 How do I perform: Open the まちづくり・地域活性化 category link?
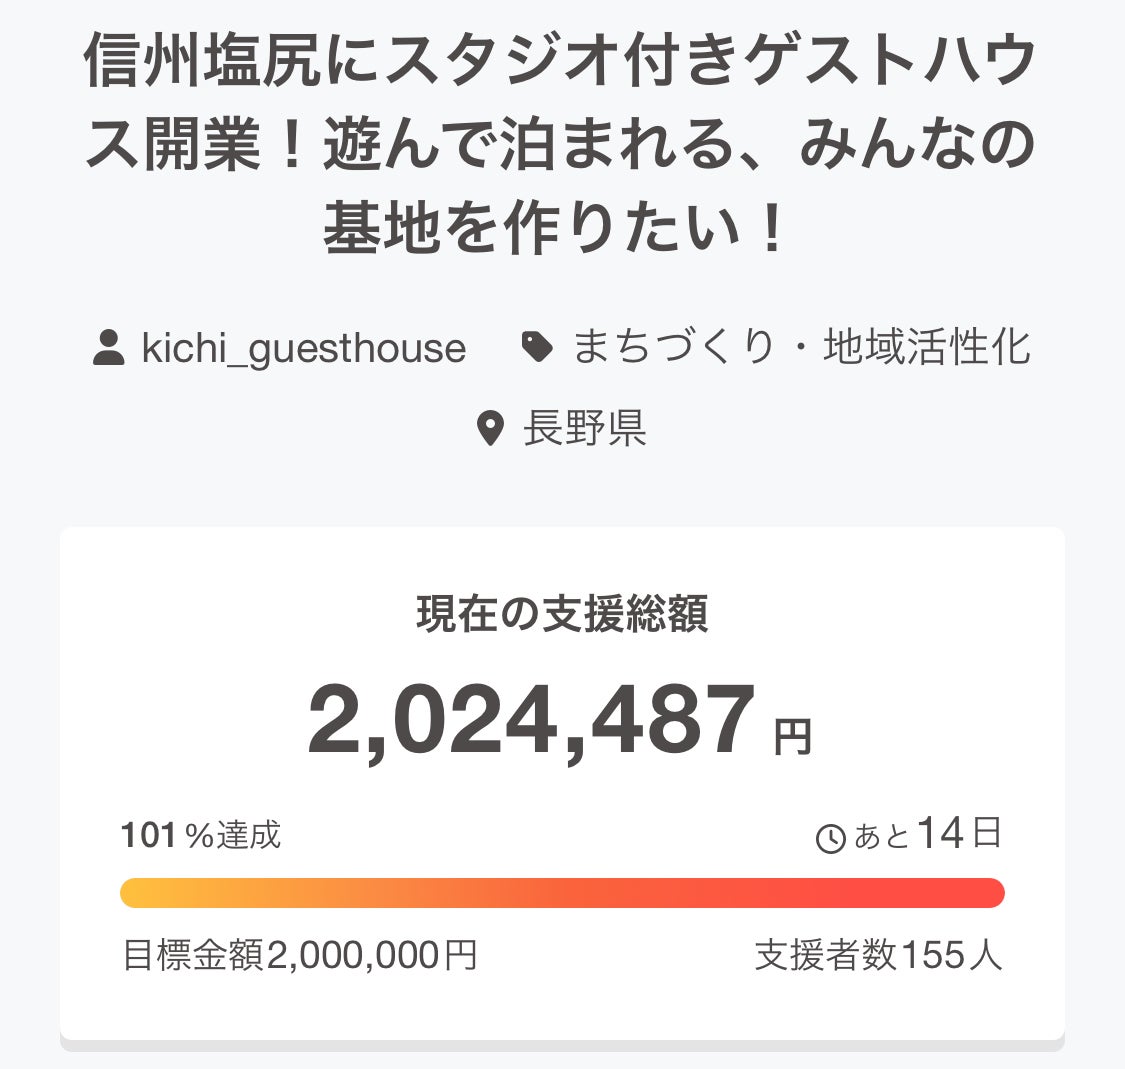pos(801,347)
